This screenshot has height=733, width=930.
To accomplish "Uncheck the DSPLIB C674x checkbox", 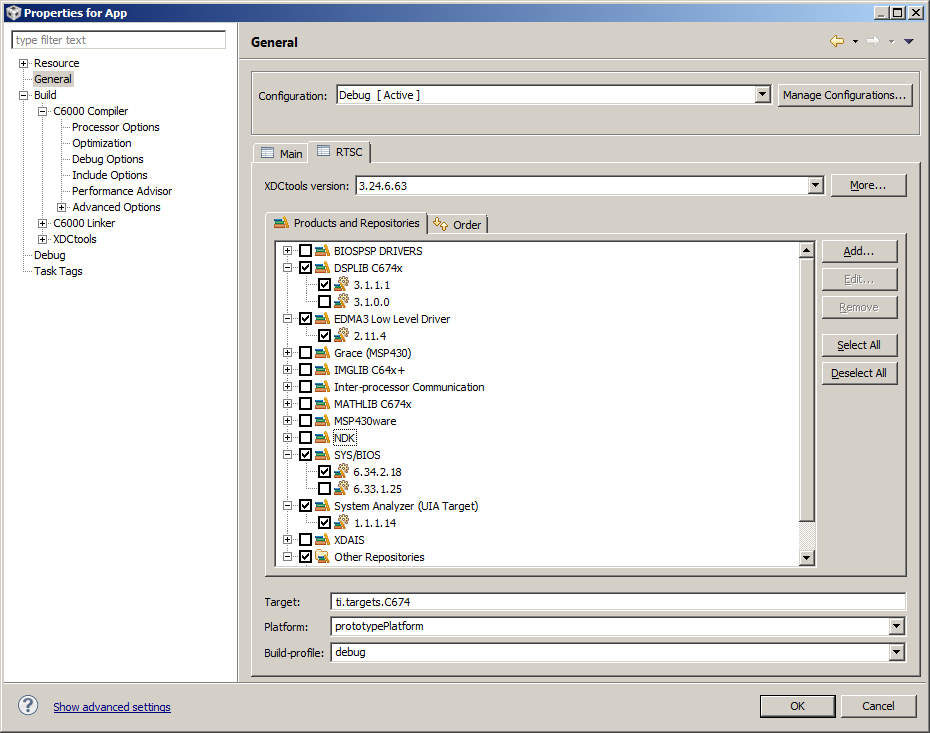I will [x=305, y=268].
